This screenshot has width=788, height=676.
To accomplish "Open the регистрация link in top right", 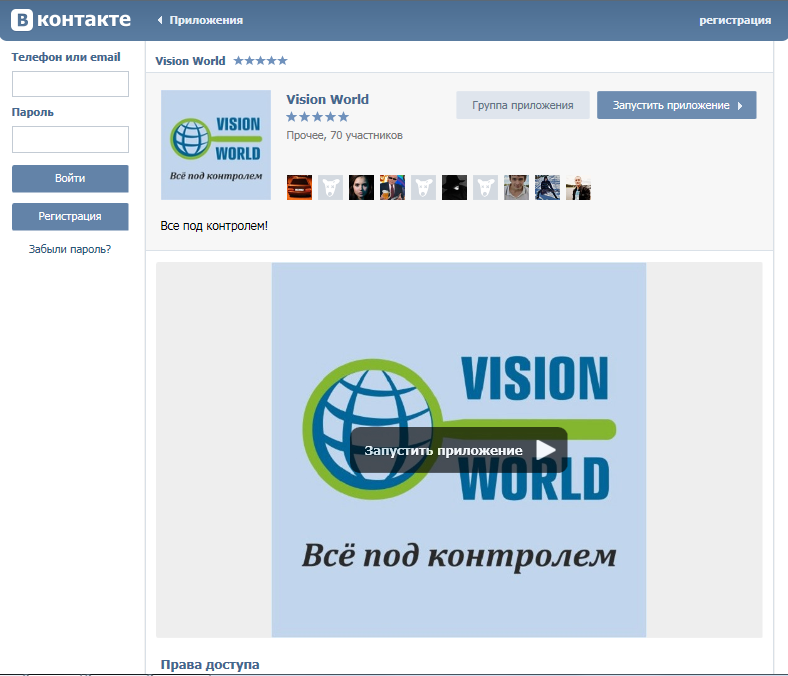I will point(735,20).
